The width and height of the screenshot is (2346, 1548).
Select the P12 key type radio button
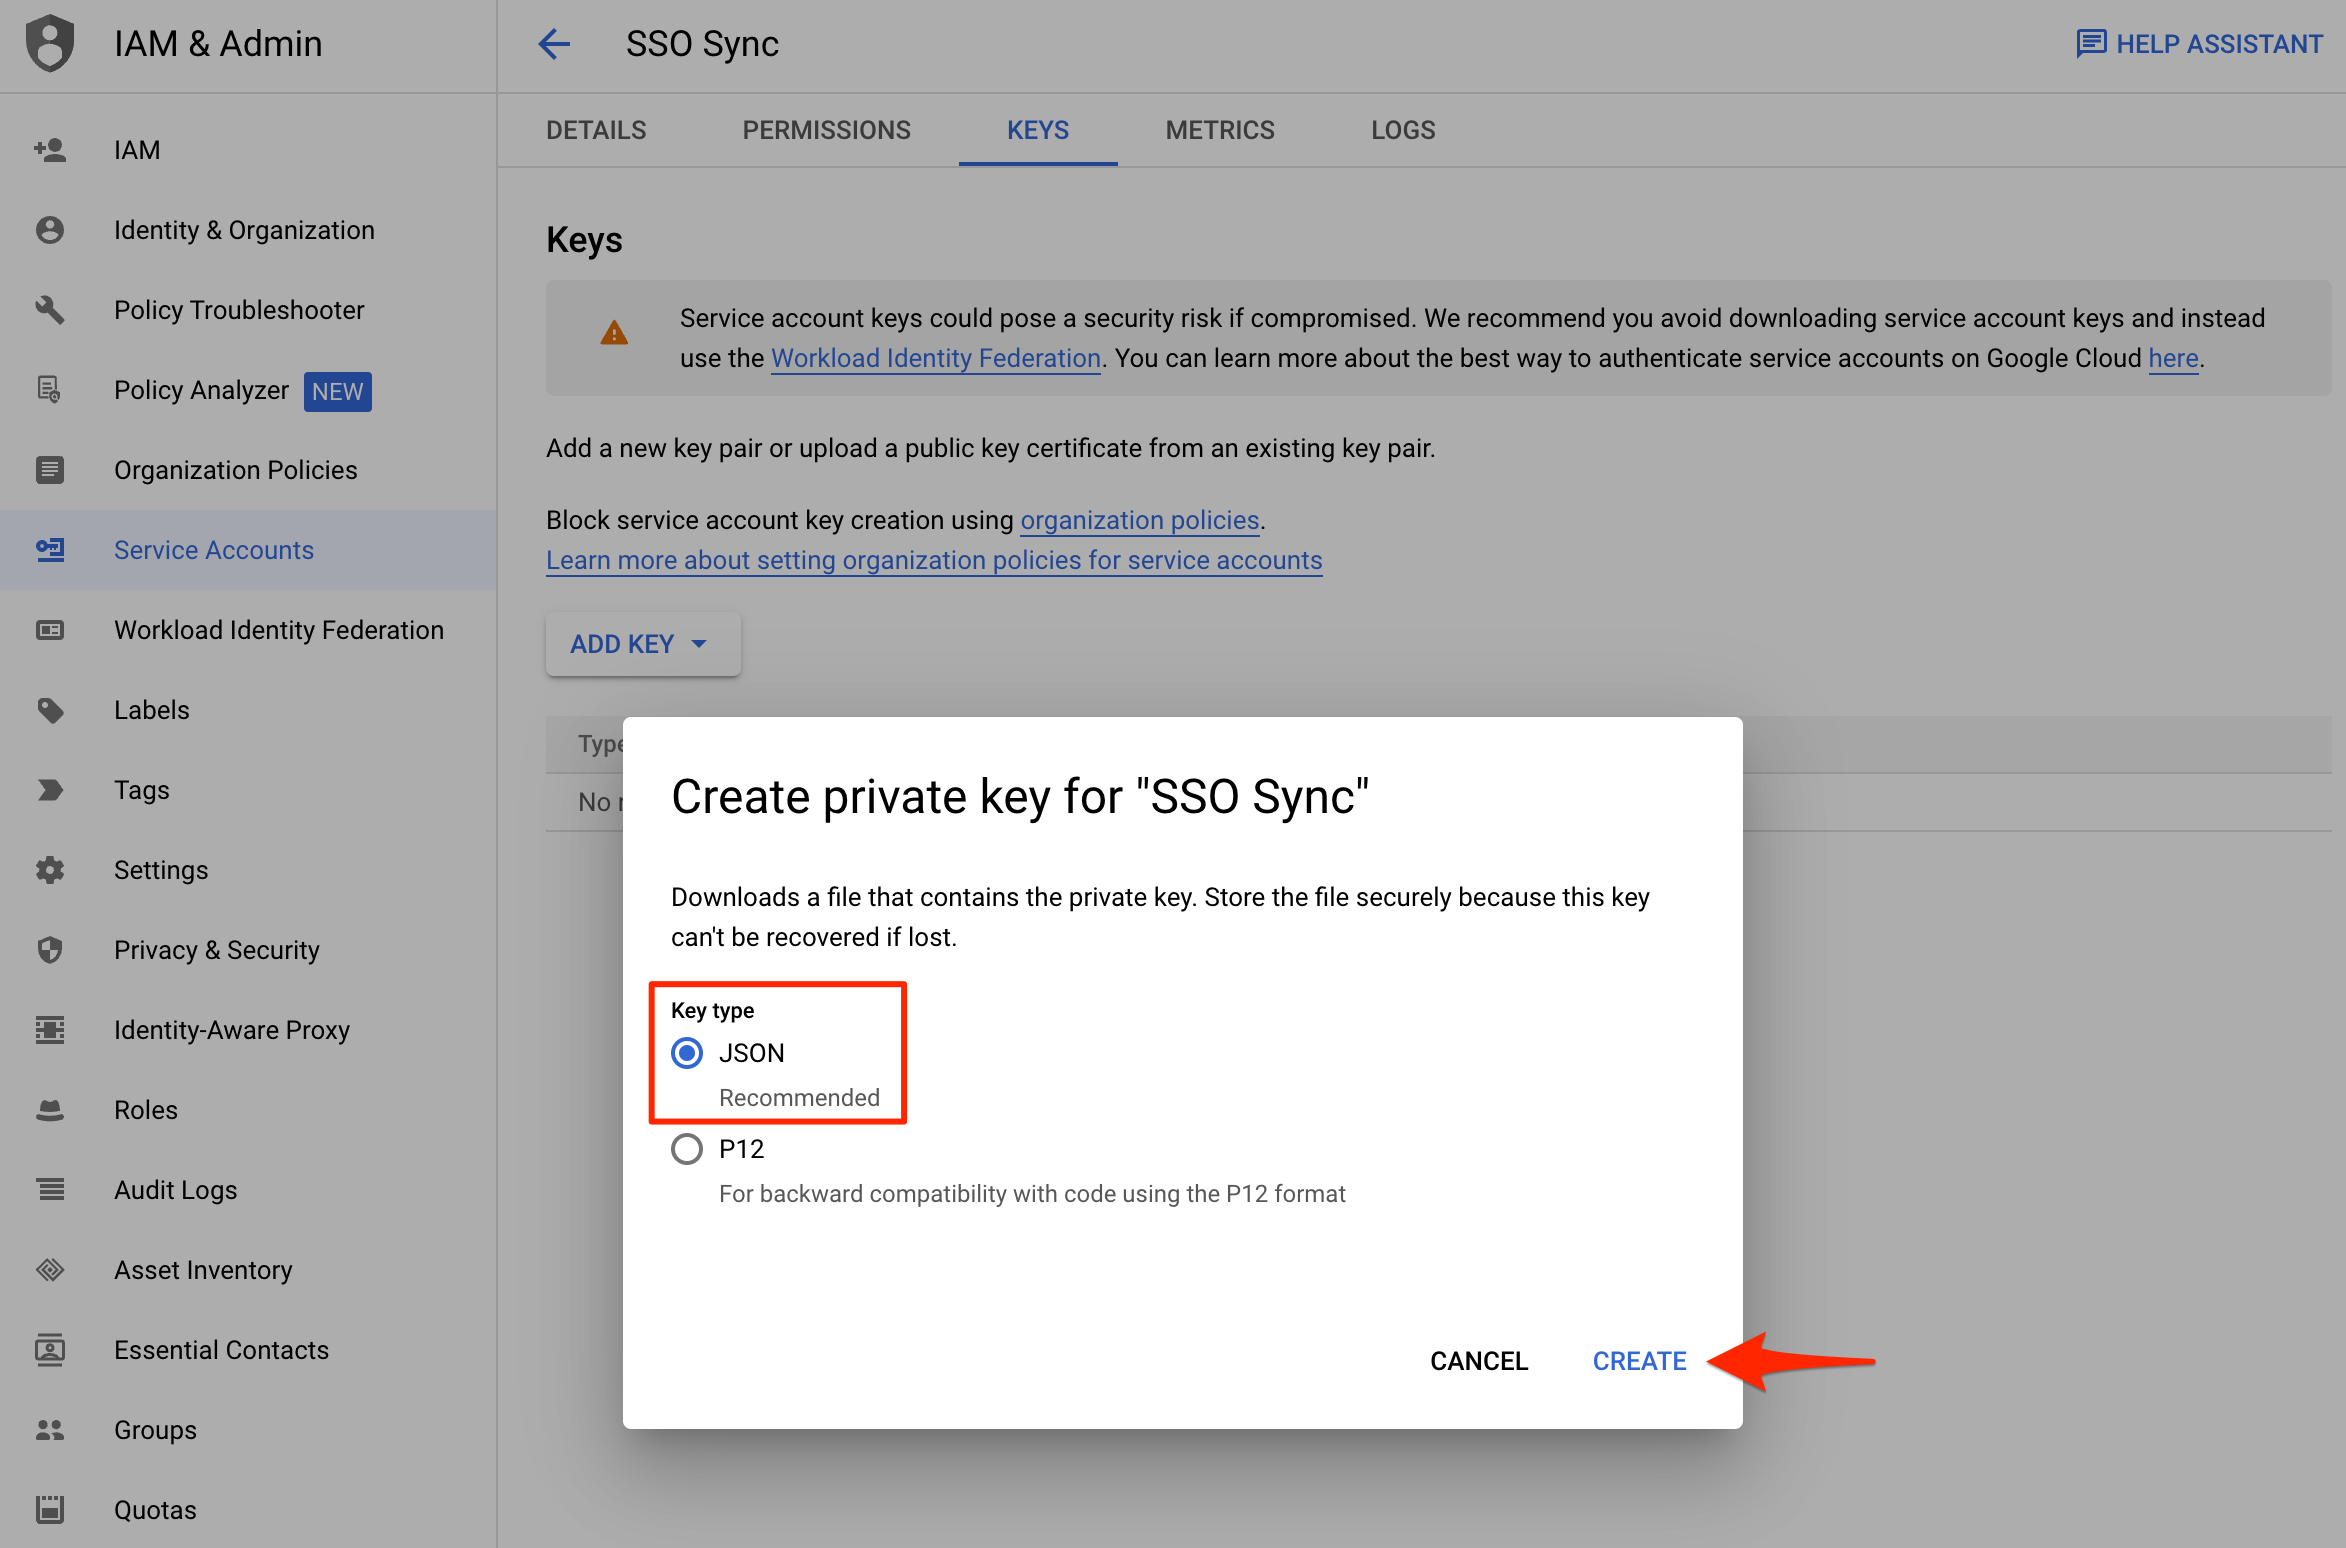(687, 1149)
